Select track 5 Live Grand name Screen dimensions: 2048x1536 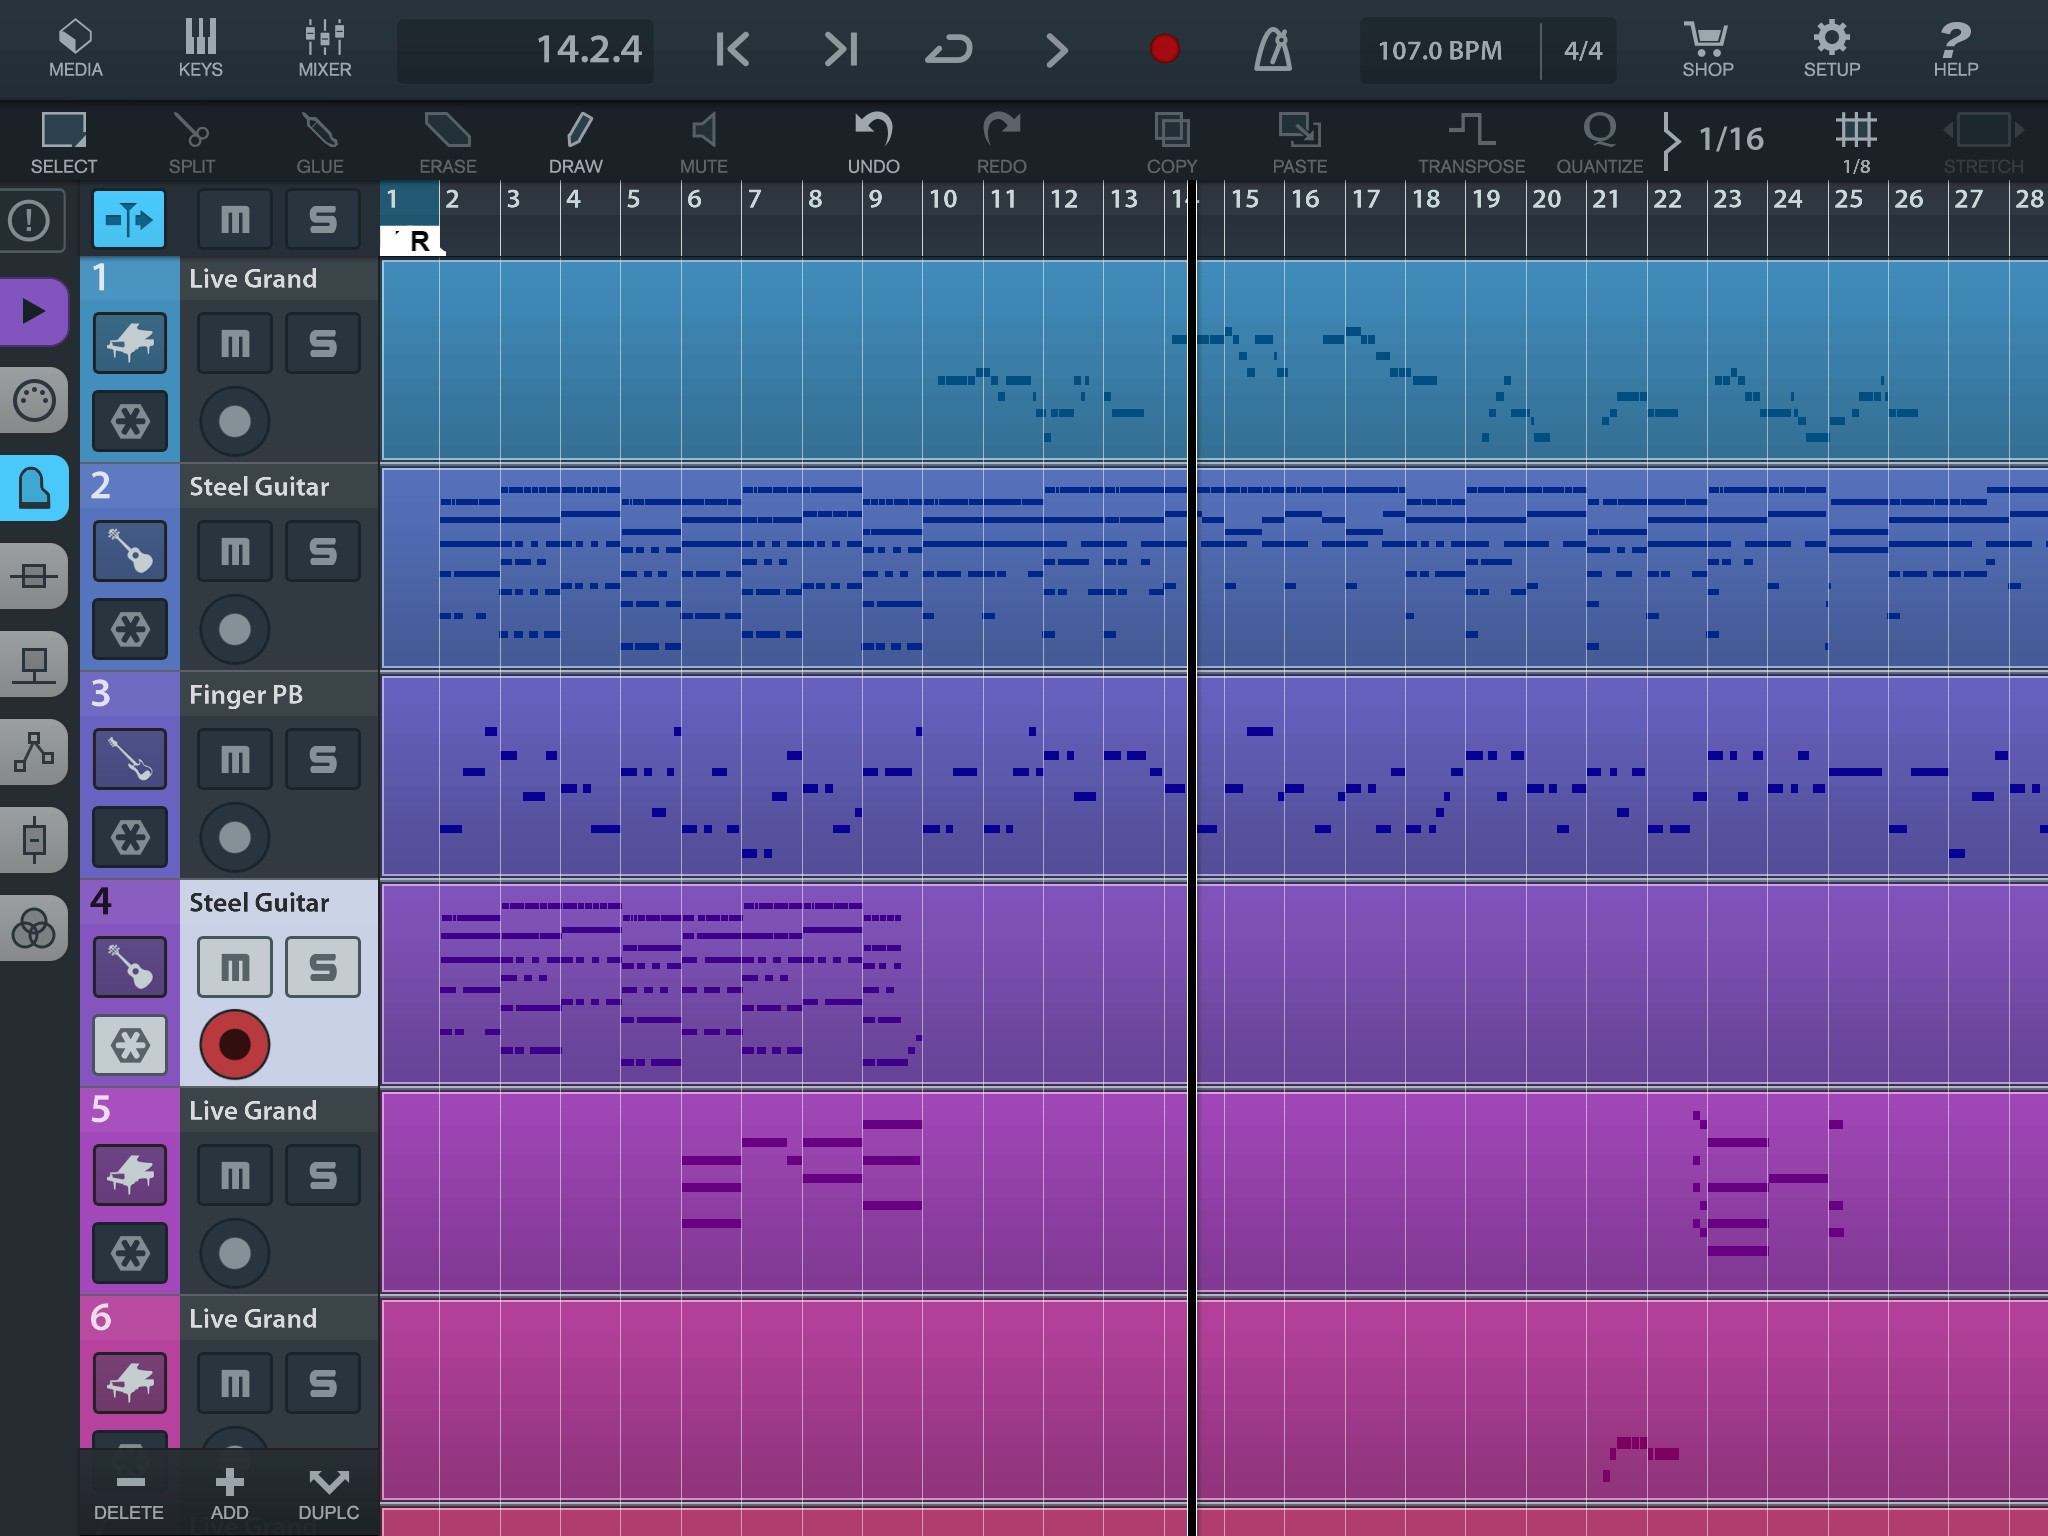(253, 1110)
